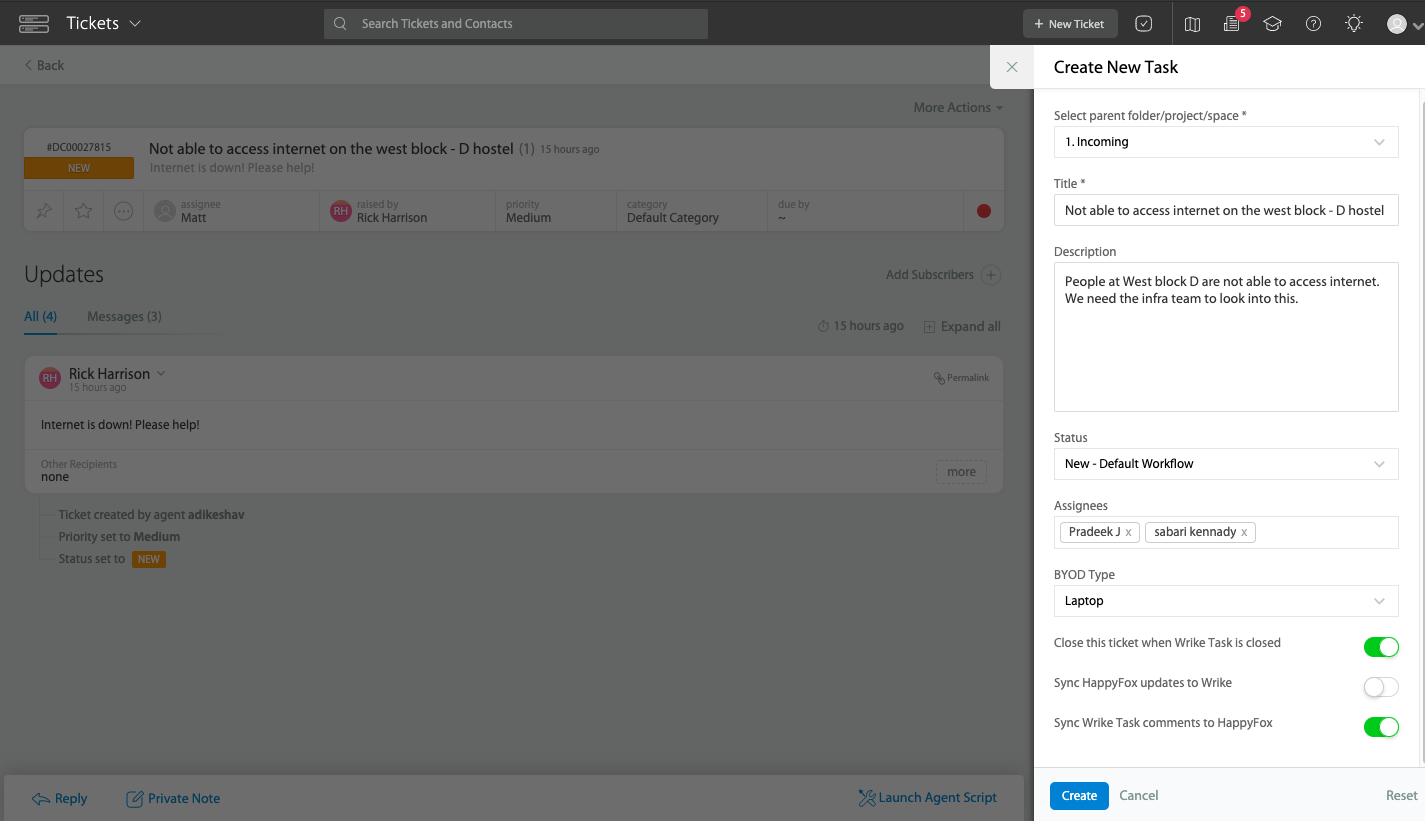Screen dimensions: 1425x821
Task: Enable Sync HappyFox updates to Wrike
Action: (1381, 687)
